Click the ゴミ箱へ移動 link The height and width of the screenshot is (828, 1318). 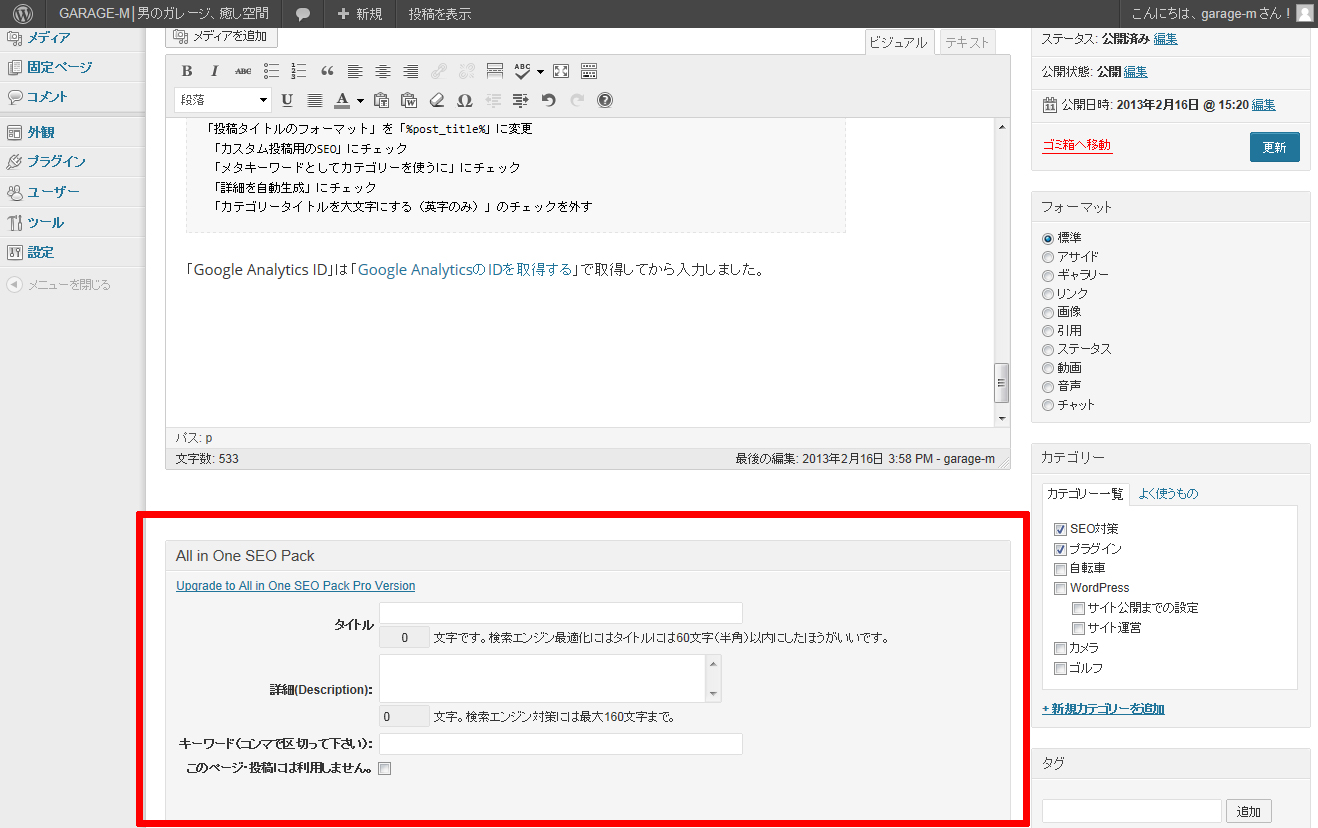(x=1076, y=145)
